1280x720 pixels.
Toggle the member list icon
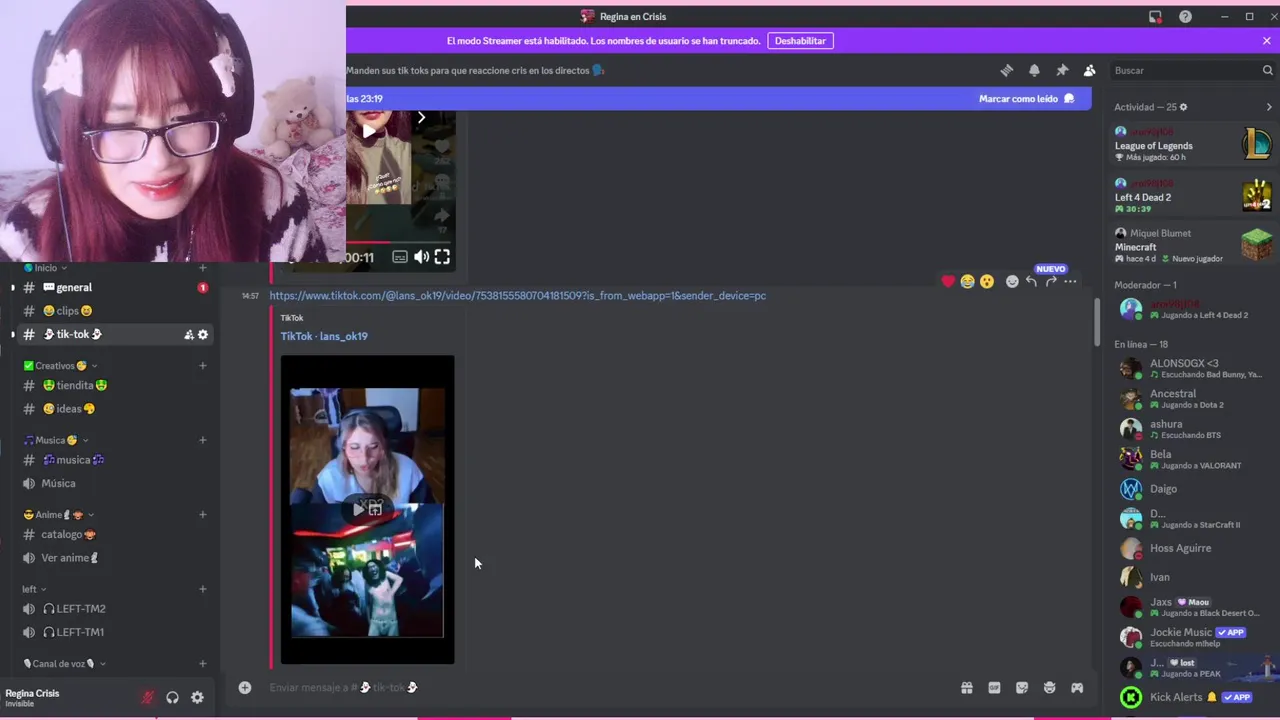(x=1089, y=70)
